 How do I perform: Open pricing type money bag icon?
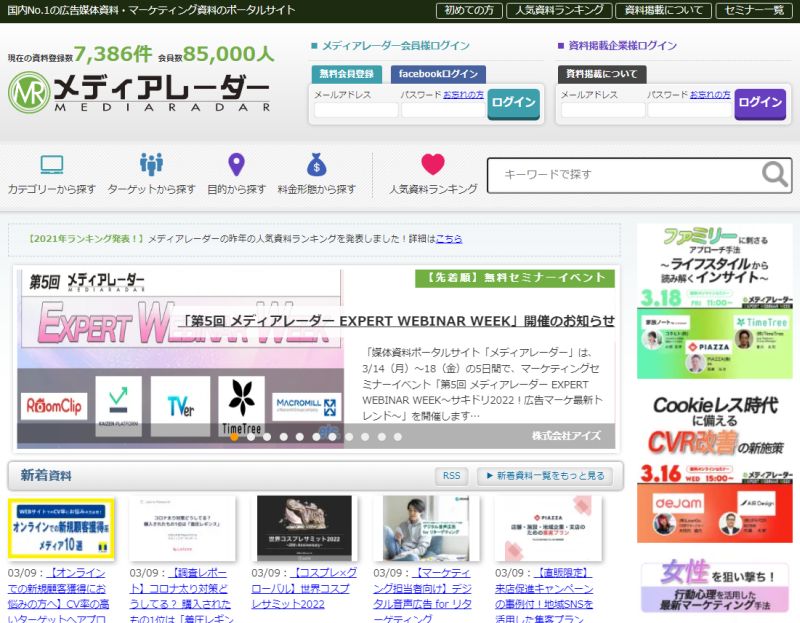[x=316, y=164]
